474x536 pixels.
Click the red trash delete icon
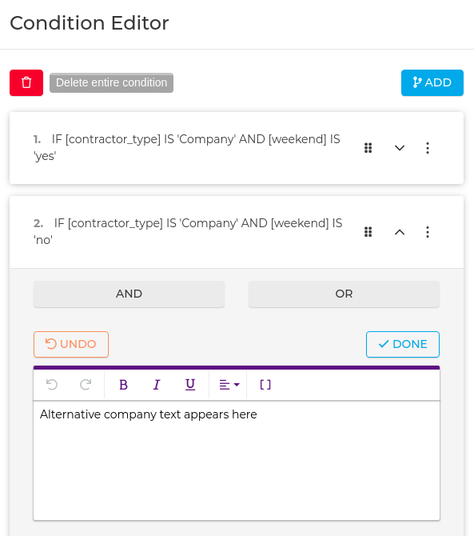[x=26, y=83]
